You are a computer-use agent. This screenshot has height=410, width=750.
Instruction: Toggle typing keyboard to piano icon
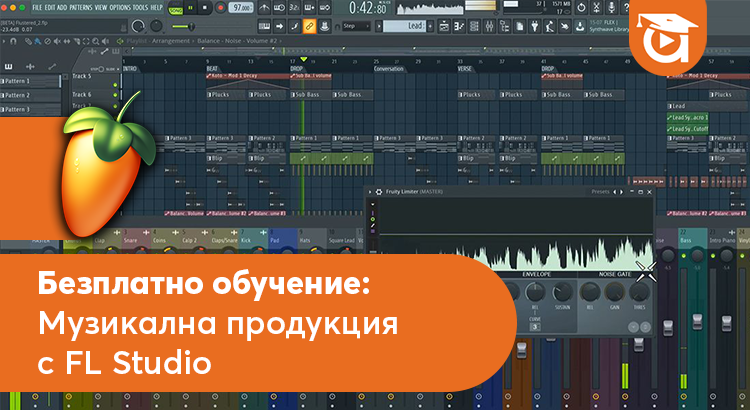[264, 26]
